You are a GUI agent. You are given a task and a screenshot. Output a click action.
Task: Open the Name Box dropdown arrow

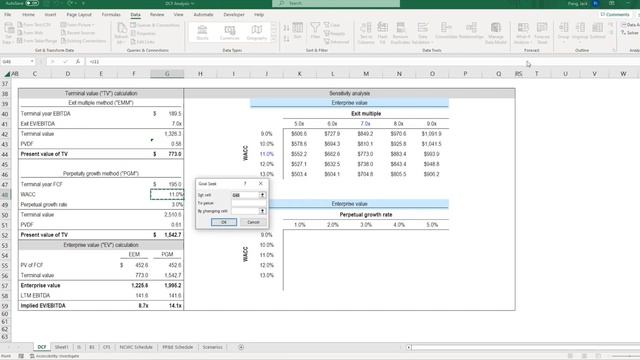[x=32, y=62]
